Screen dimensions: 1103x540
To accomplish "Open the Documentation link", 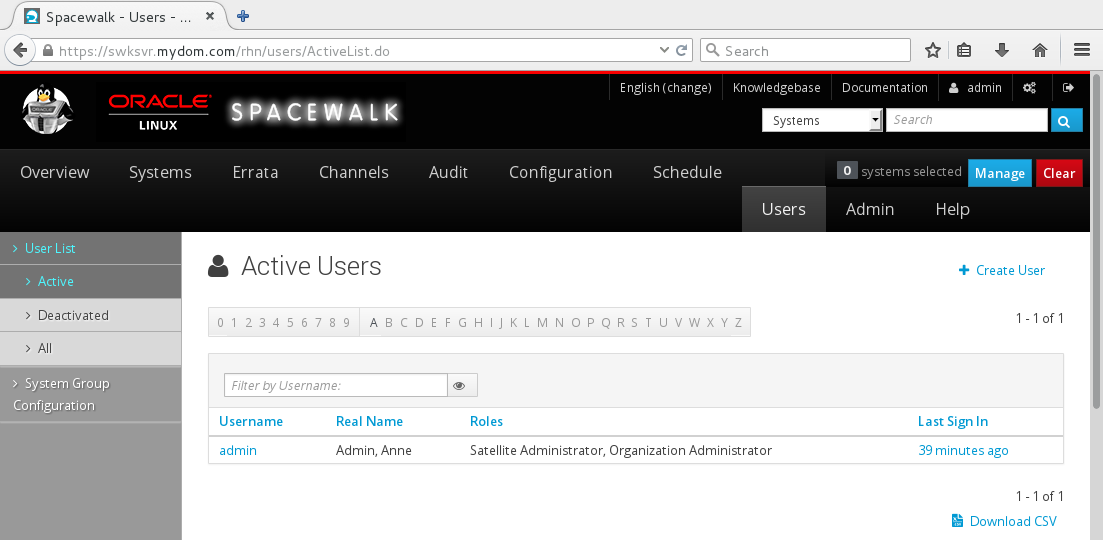I will pos(885,88).
